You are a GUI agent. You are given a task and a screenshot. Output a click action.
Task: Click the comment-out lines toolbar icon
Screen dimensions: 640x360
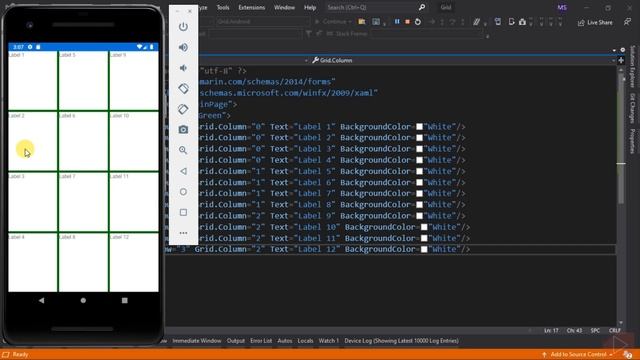pyautogui.click(x=476, y=22)
